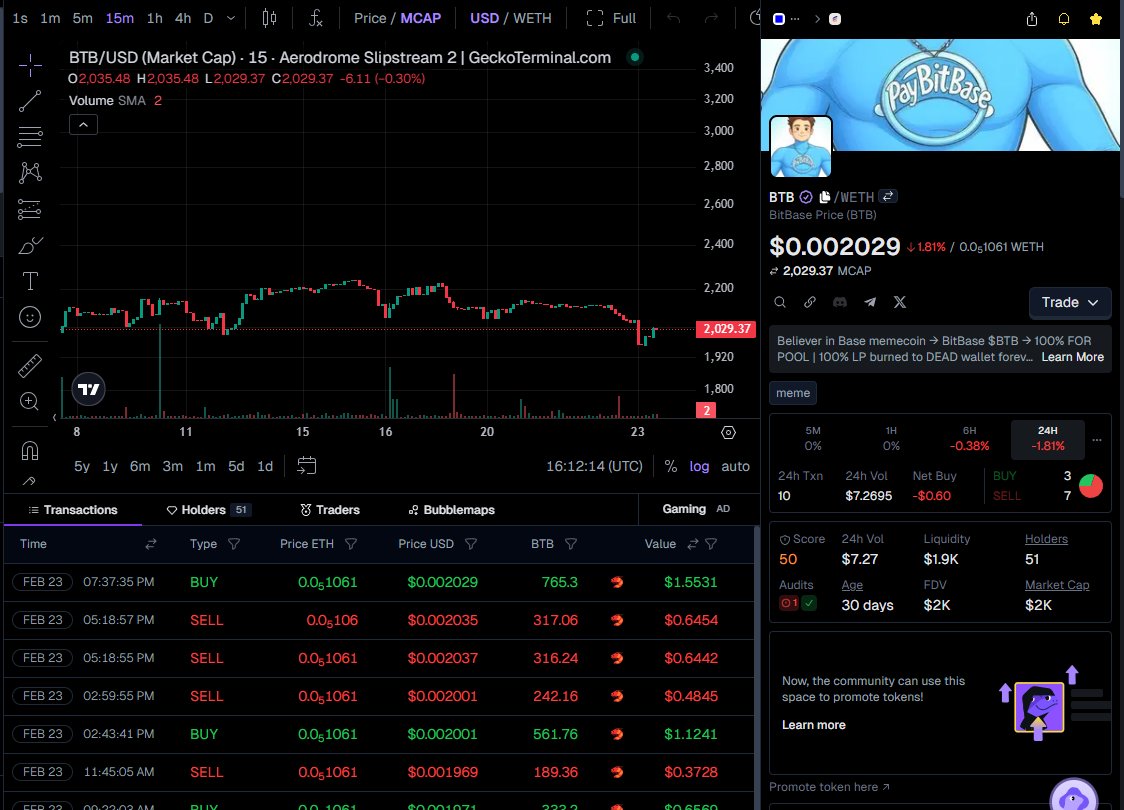The width and height of the screenshot is (1124, 810).
Task: Switch the chart to log scale
Action: pos(699,466)
